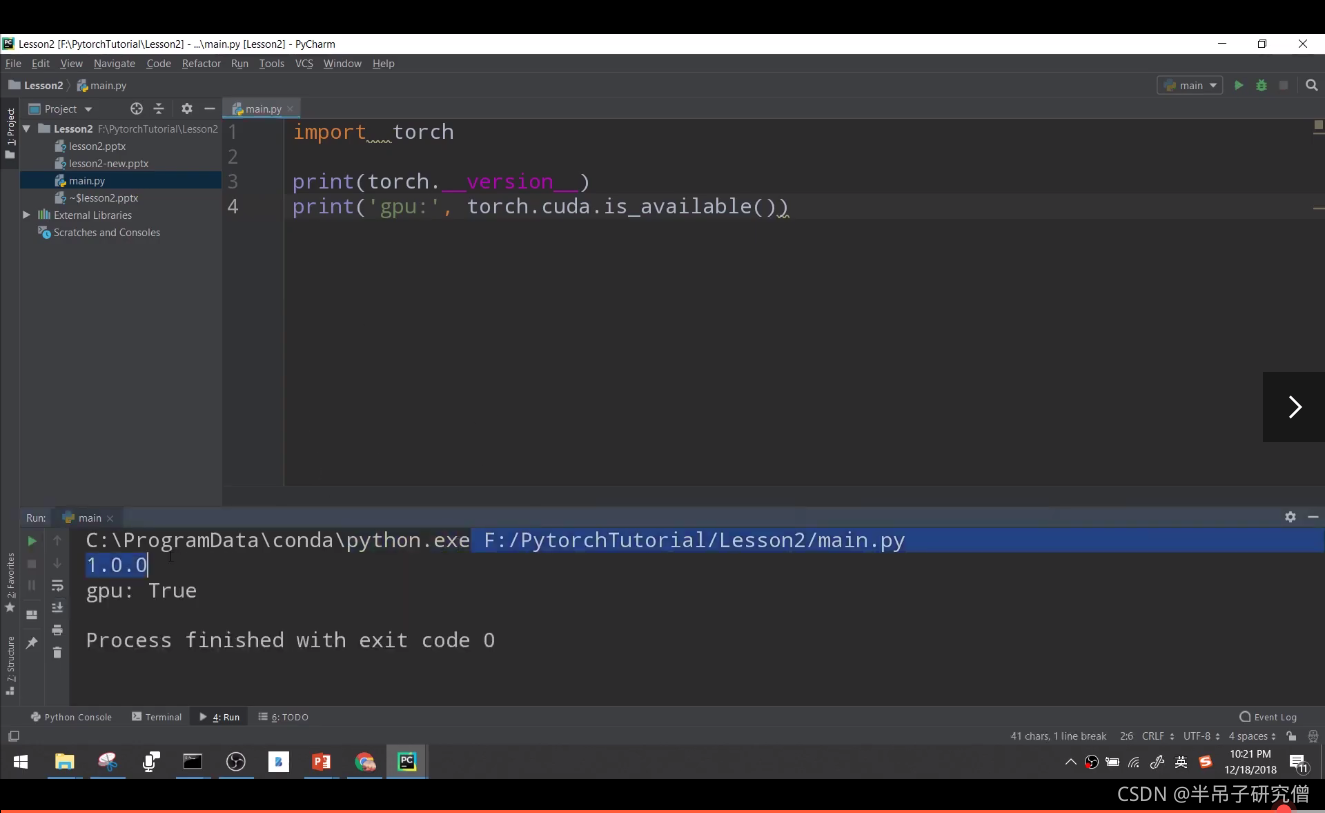The height and width of the screenshot is (813, 1325).
Task: Toggle read-only lock icon in status bar
Action: 1292,736
